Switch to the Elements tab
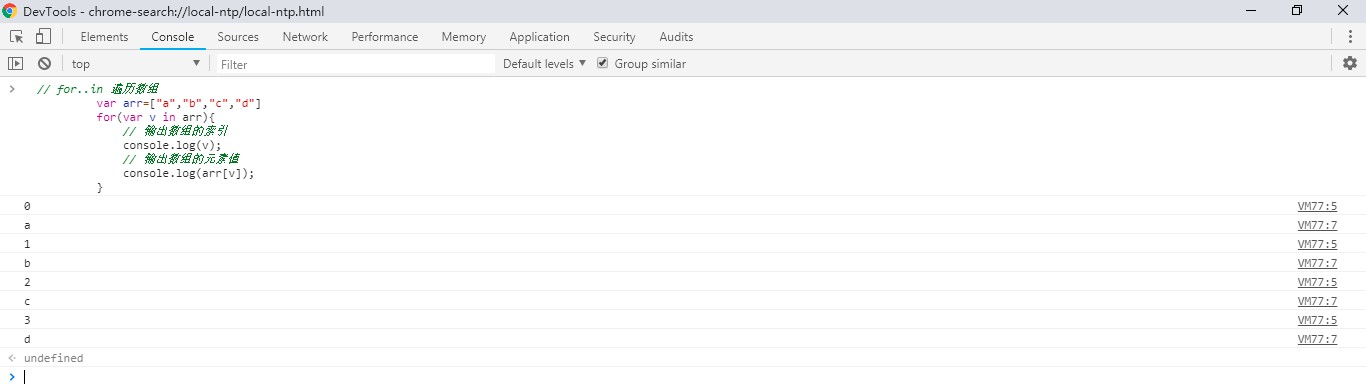1366x391 pixels. click(104, 37)
